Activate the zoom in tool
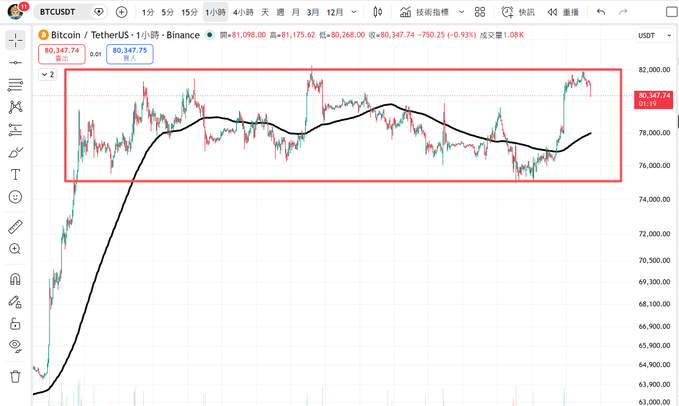 coord(16,249)
